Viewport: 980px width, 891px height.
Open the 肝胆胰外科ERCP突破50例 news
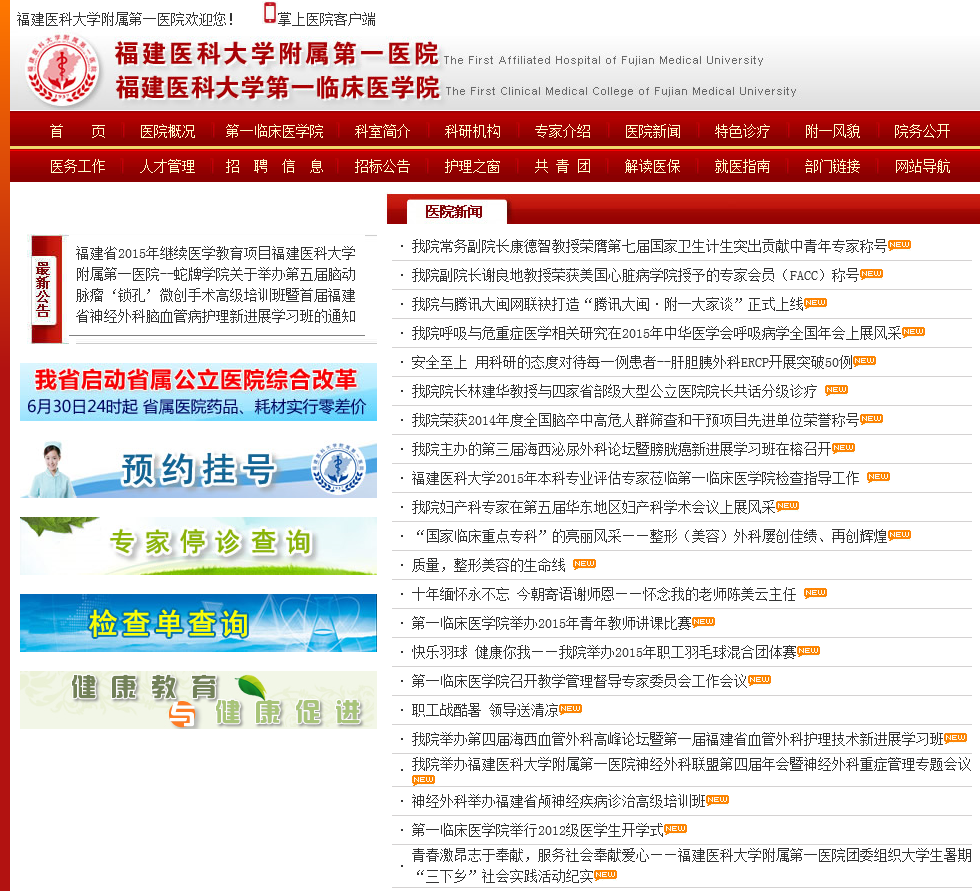coord(632,362)
